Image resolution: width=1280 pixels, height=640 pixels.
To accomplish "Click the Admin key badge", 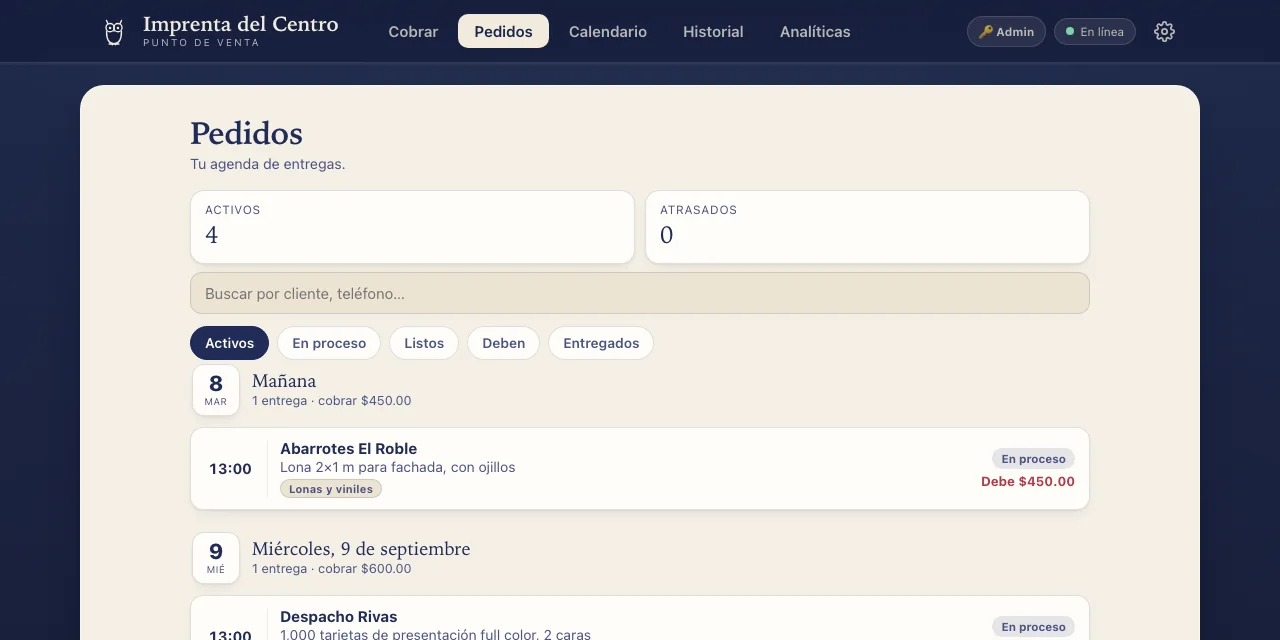I will (x=1006, y=32).
